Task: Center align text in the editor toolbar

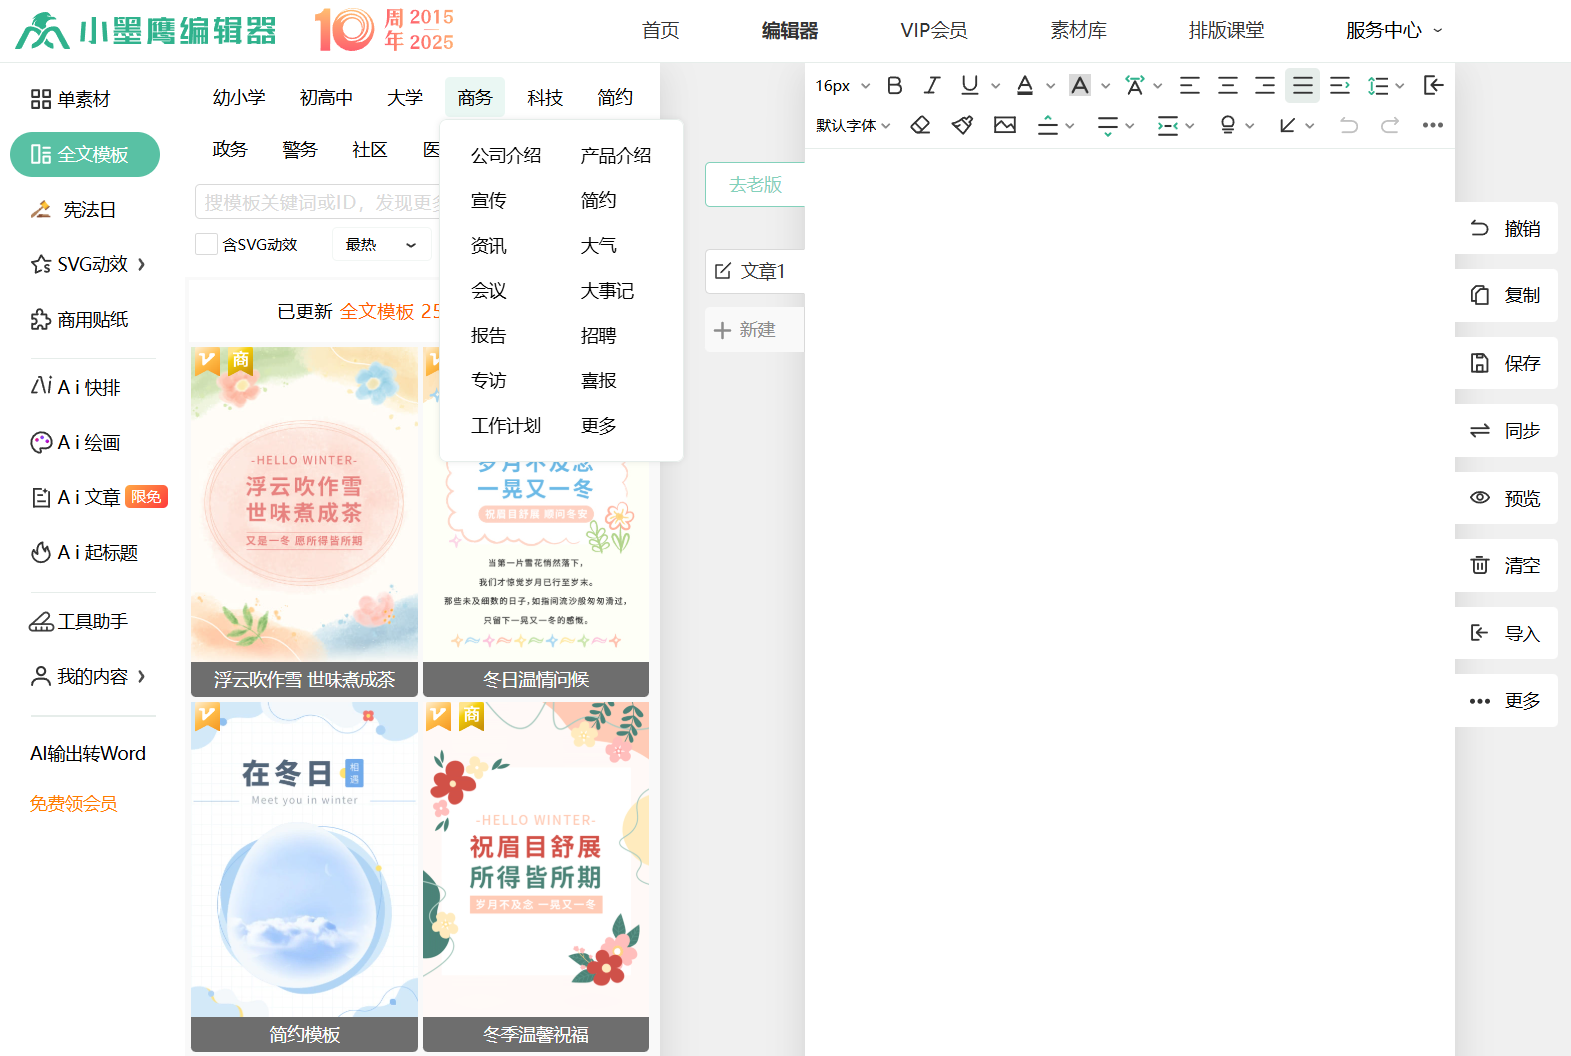Action: [x=1227, y=86]
